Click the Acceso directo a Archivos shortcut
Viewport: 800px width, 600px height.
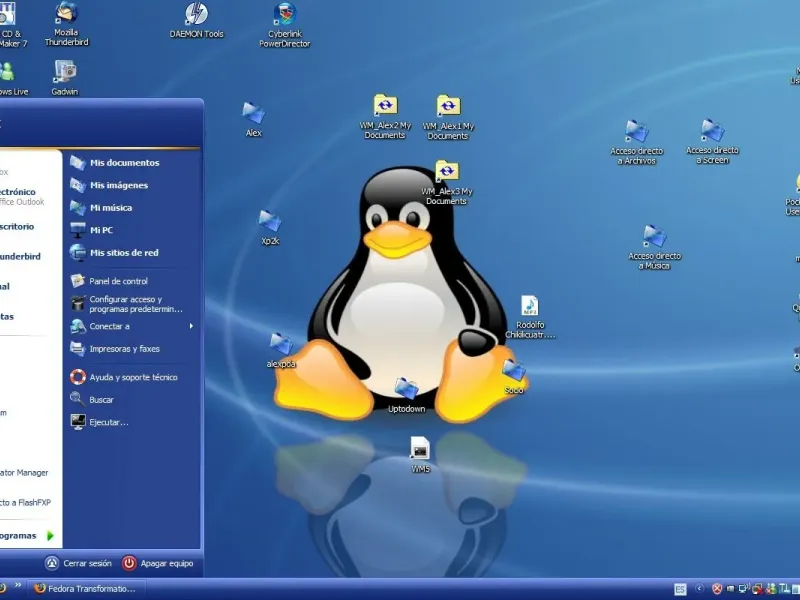point(637,132)
